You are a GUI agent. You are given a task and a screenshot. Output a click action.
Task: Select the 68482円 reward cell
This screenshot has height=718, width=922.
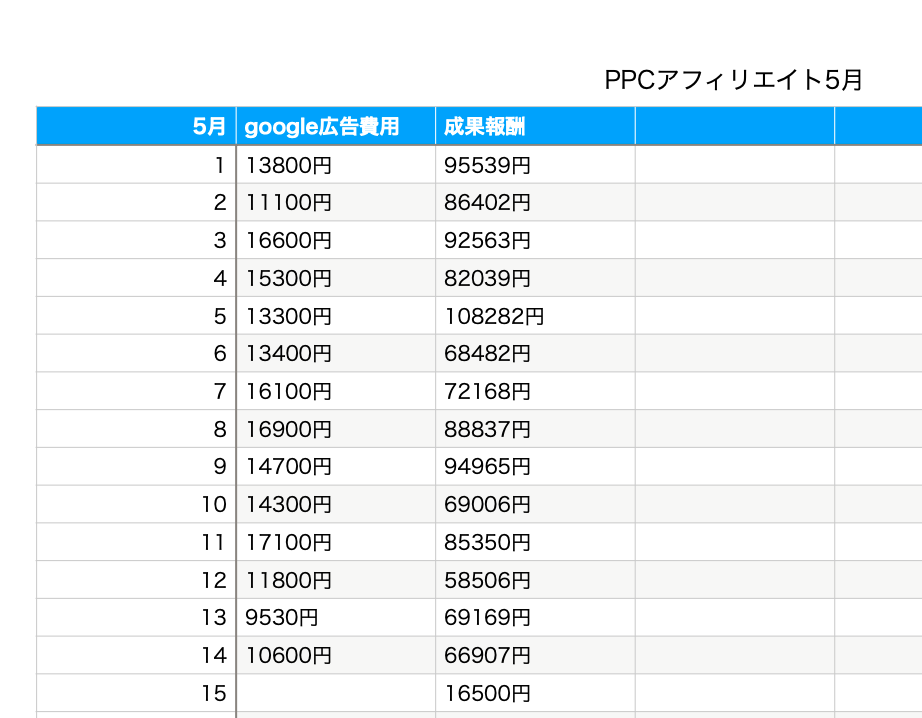click(x=535, y=354)
